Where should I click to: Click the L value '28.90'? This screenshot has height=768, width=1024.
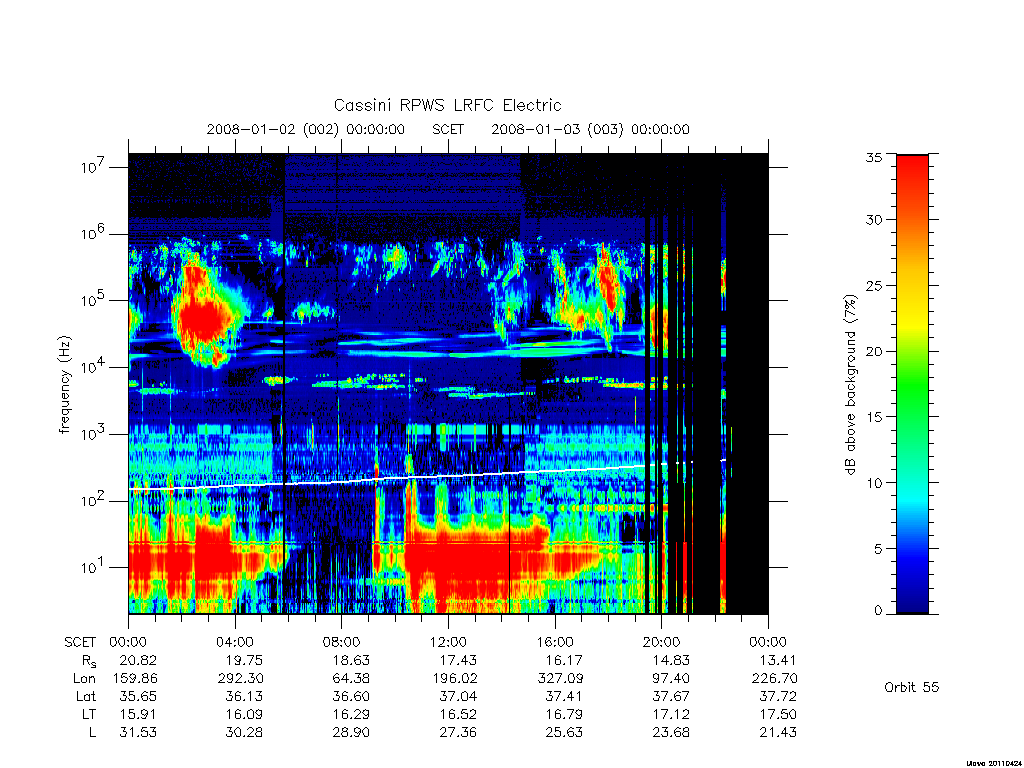[x=351, y=733]
